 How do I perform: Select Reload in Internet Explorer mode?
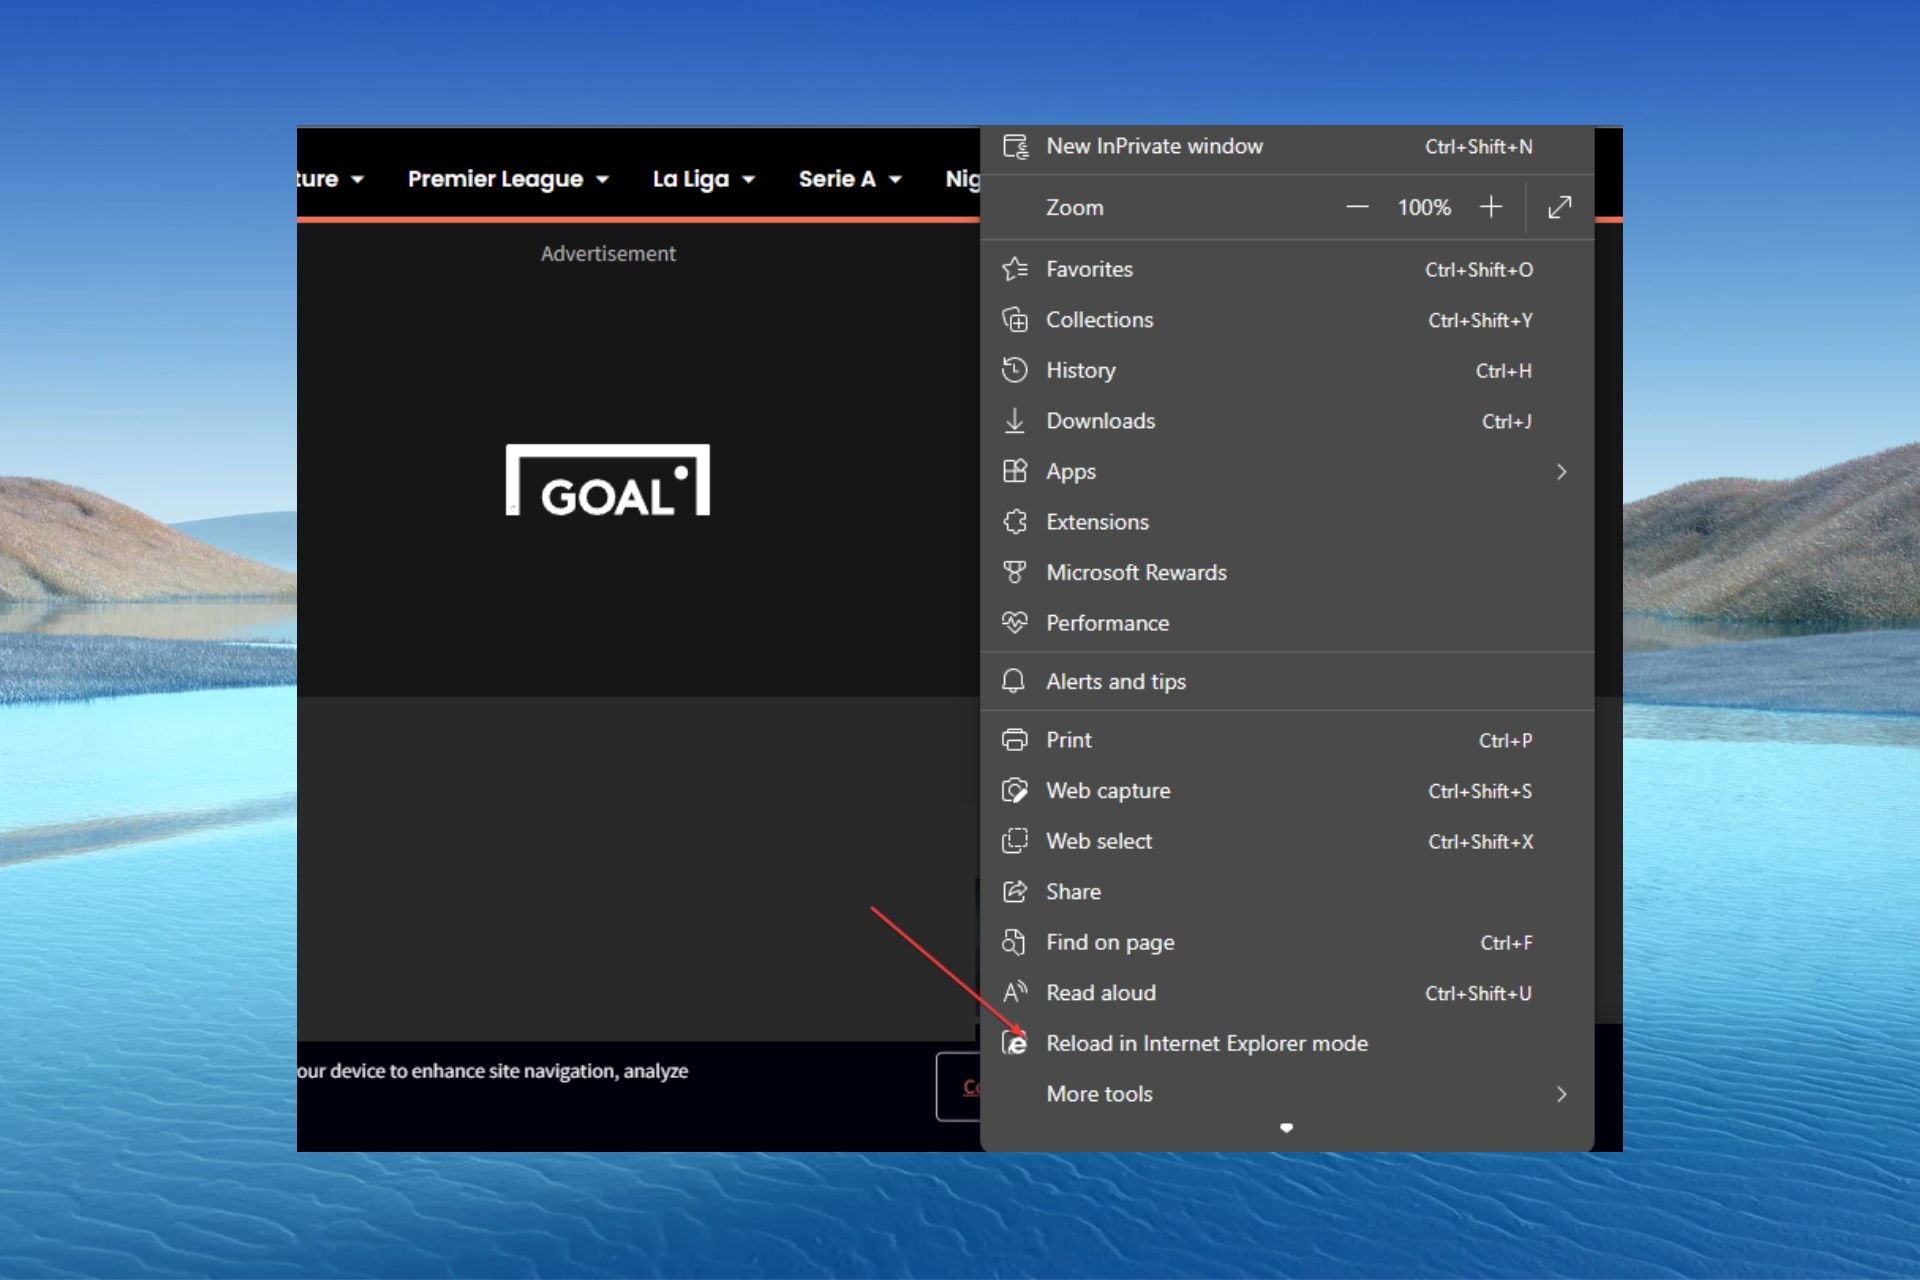1287,1043
